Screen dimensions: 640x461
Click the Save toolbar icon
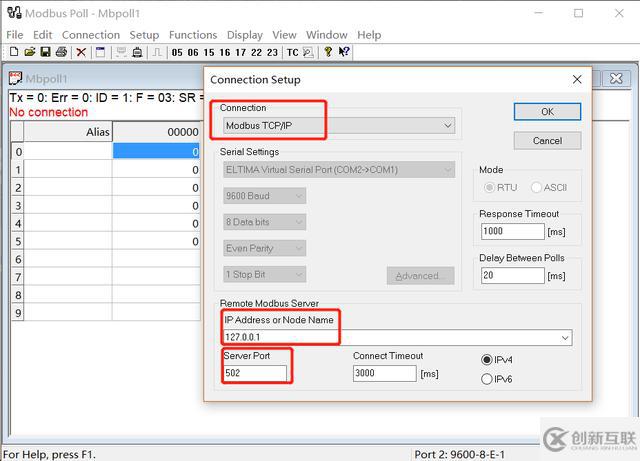tap(45, 52)
